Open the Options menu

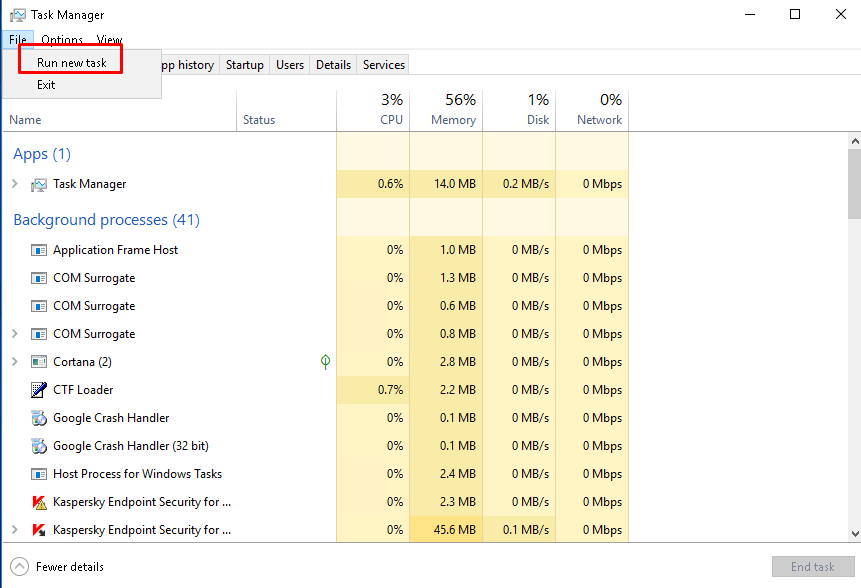62,40
